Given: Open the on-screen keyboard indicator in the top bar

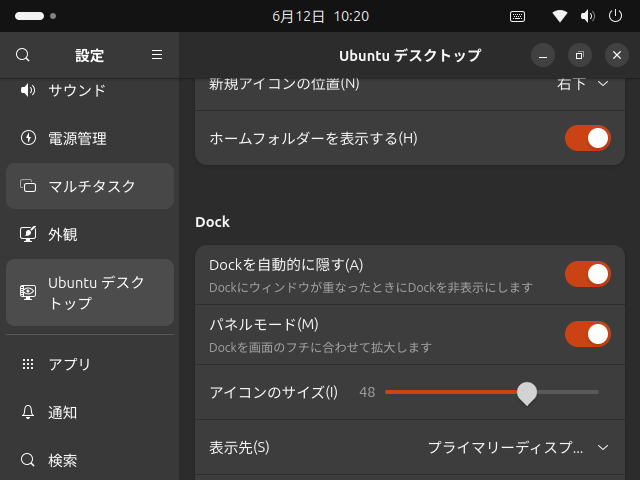Looking at the screenshot, I should click(x=517, y=16).
